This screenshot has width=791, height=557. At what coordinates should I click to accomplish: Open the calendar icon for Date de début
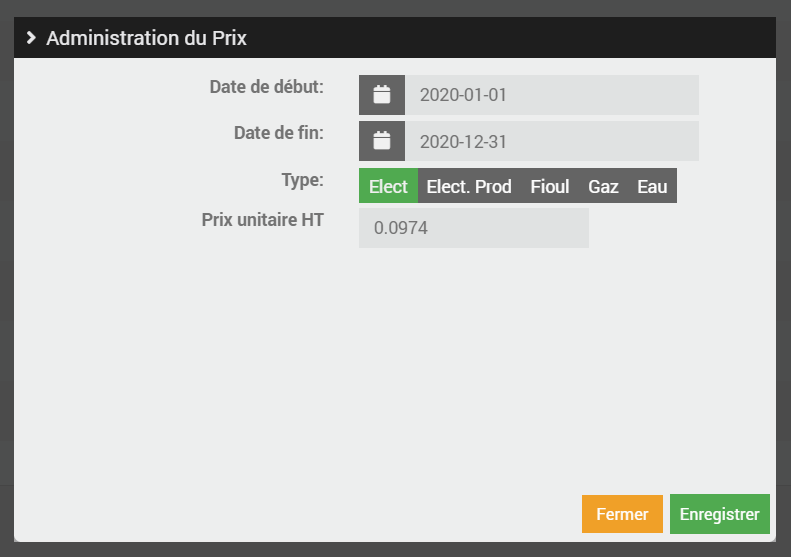tap(381, 95)
